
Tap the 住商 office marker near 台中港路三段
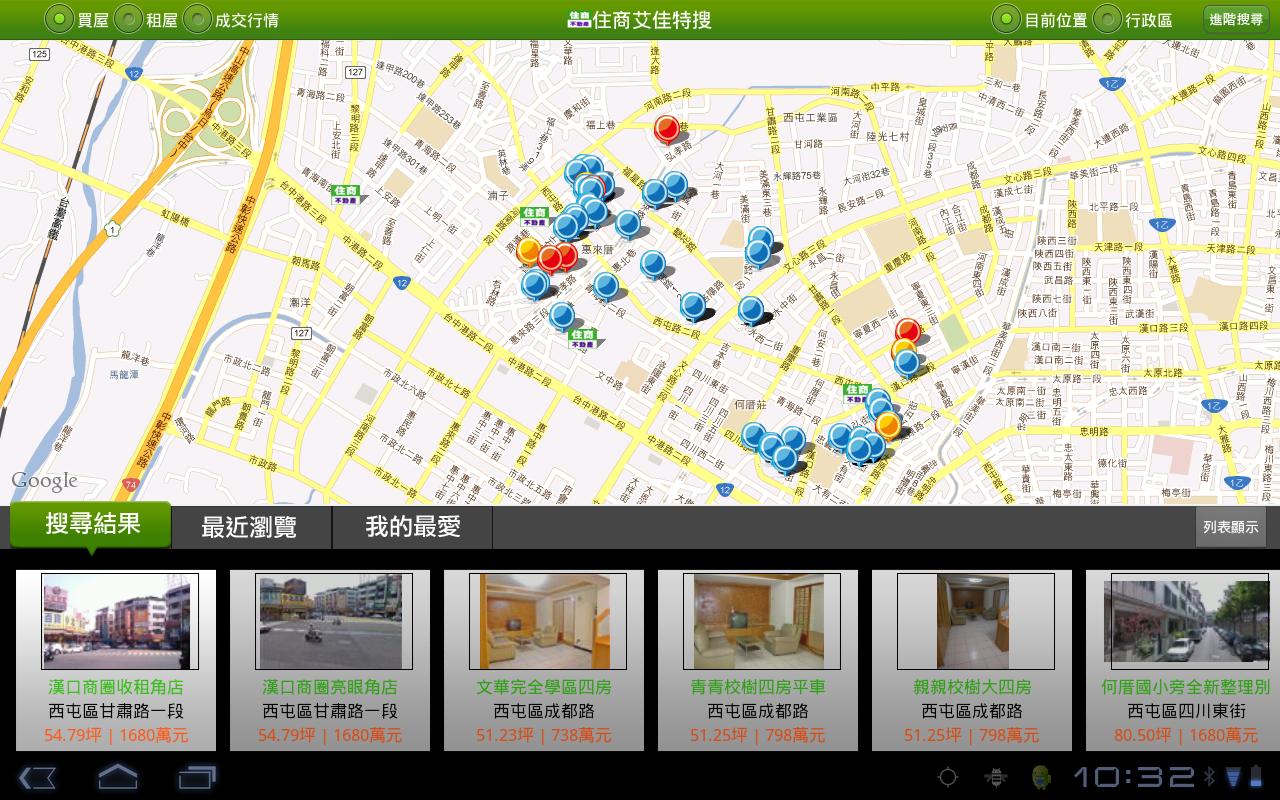tap(346, 194)
